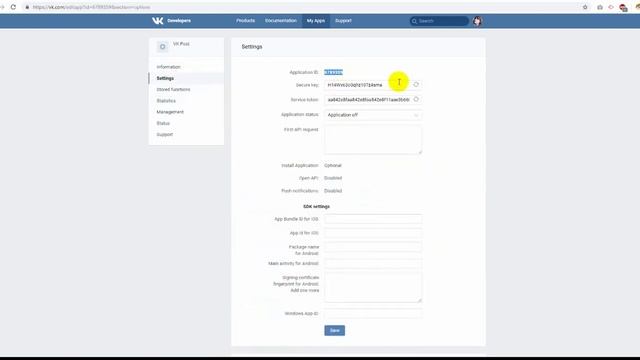The width and height of the screenshot is (640, 360).
Task: Open Products in the top navigation
Action: (245, 20)
